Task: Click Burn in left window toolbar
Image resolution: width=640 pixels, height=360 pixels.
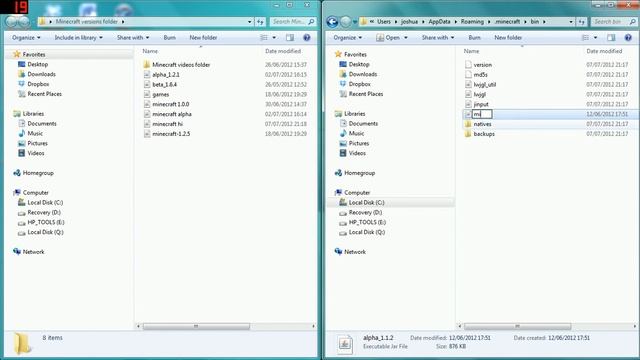Action: [169, 38]
